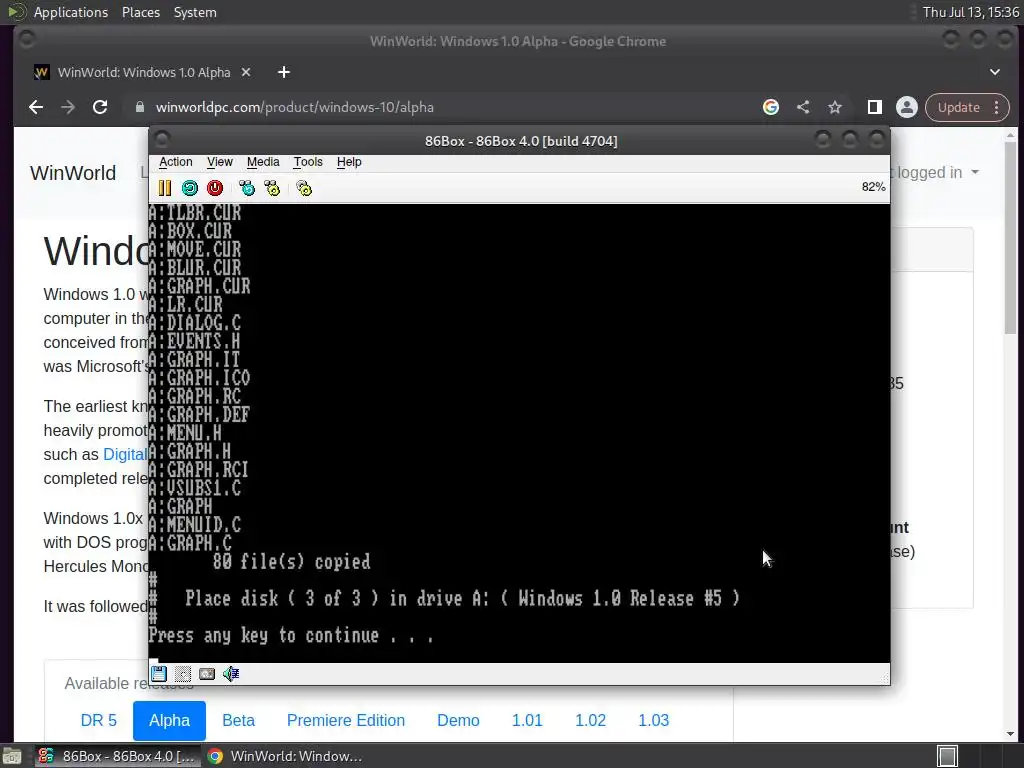Click inside the emulated DOS screen
The height and width of the screenshot is (768, 1024).
click(x=519, y=433)
